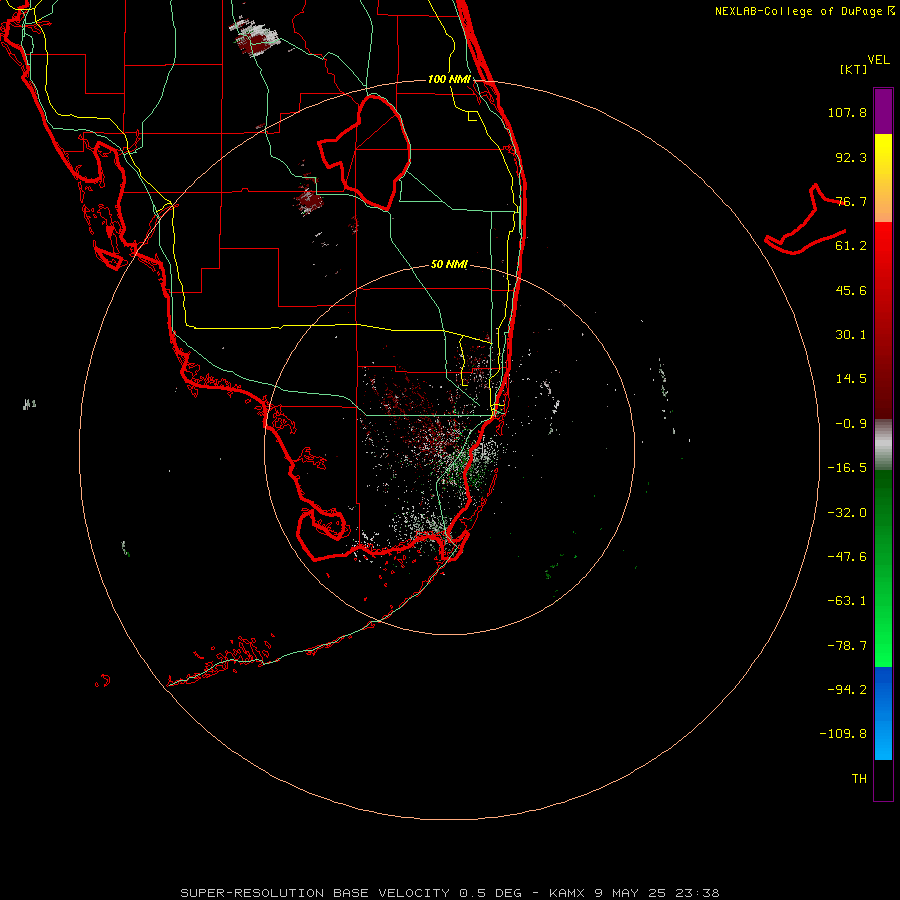This screenshot has width=900, height=900.
Task: Select the -63.1 velocity scale value
Action: tap(847, 601)
